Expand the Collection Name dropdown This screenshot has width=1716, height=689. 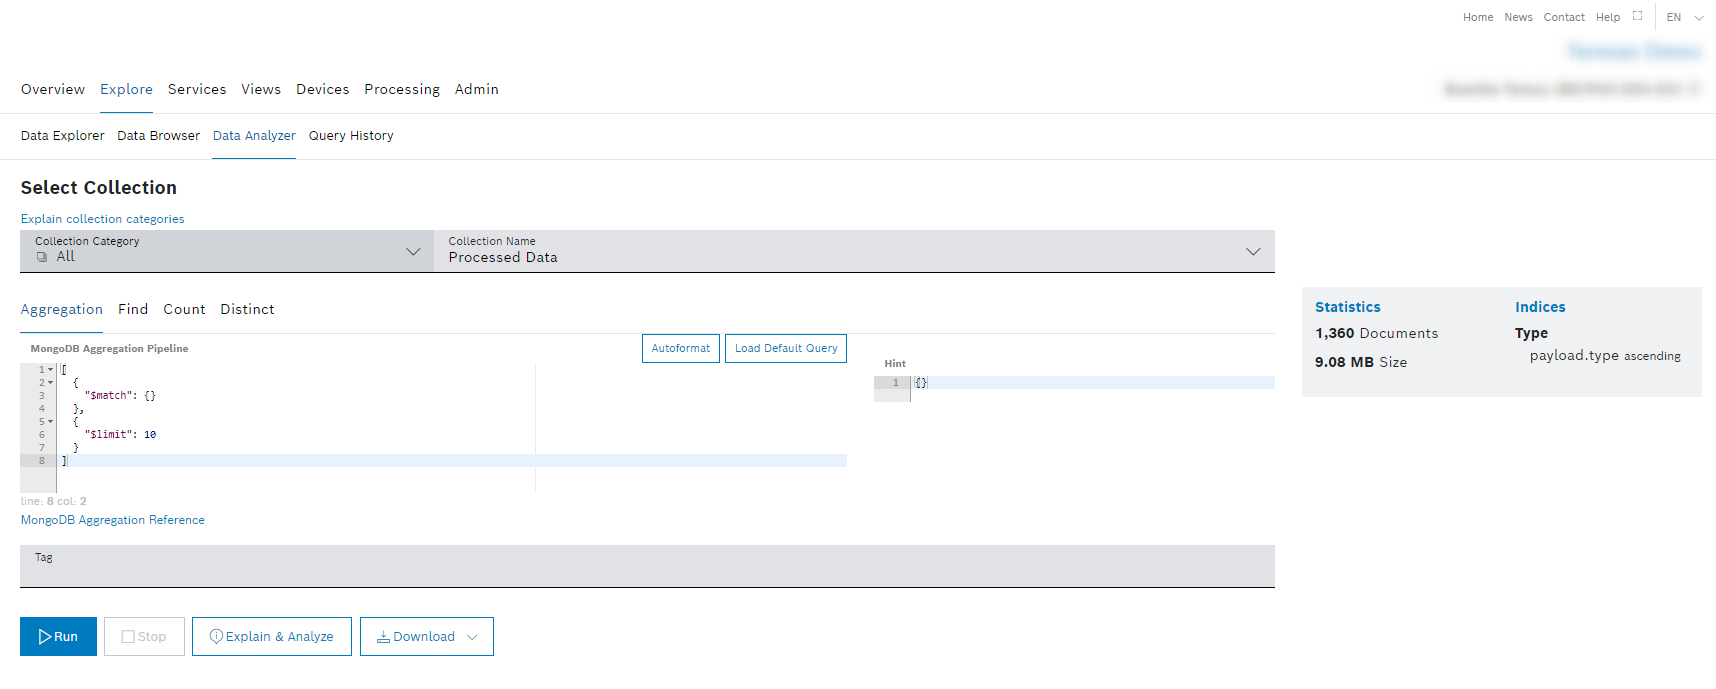(x=1252, y=251)
